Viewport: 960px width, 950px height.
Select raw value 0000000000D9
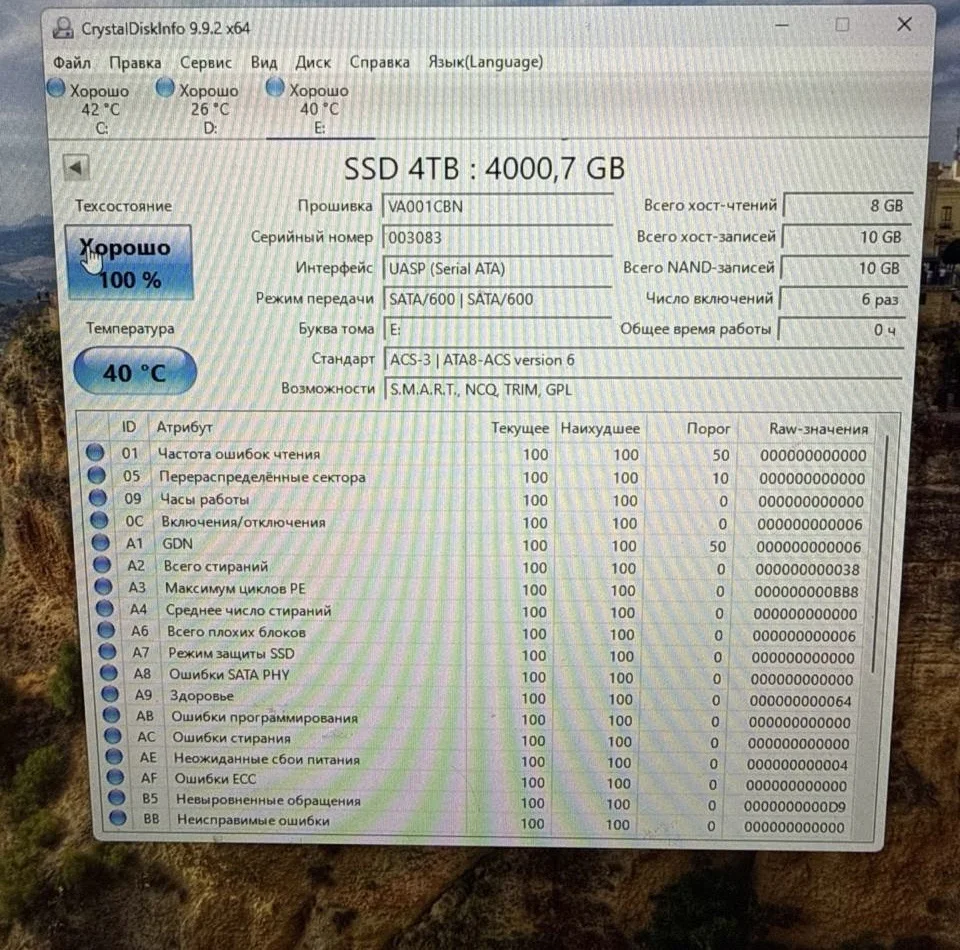[795, 807]
